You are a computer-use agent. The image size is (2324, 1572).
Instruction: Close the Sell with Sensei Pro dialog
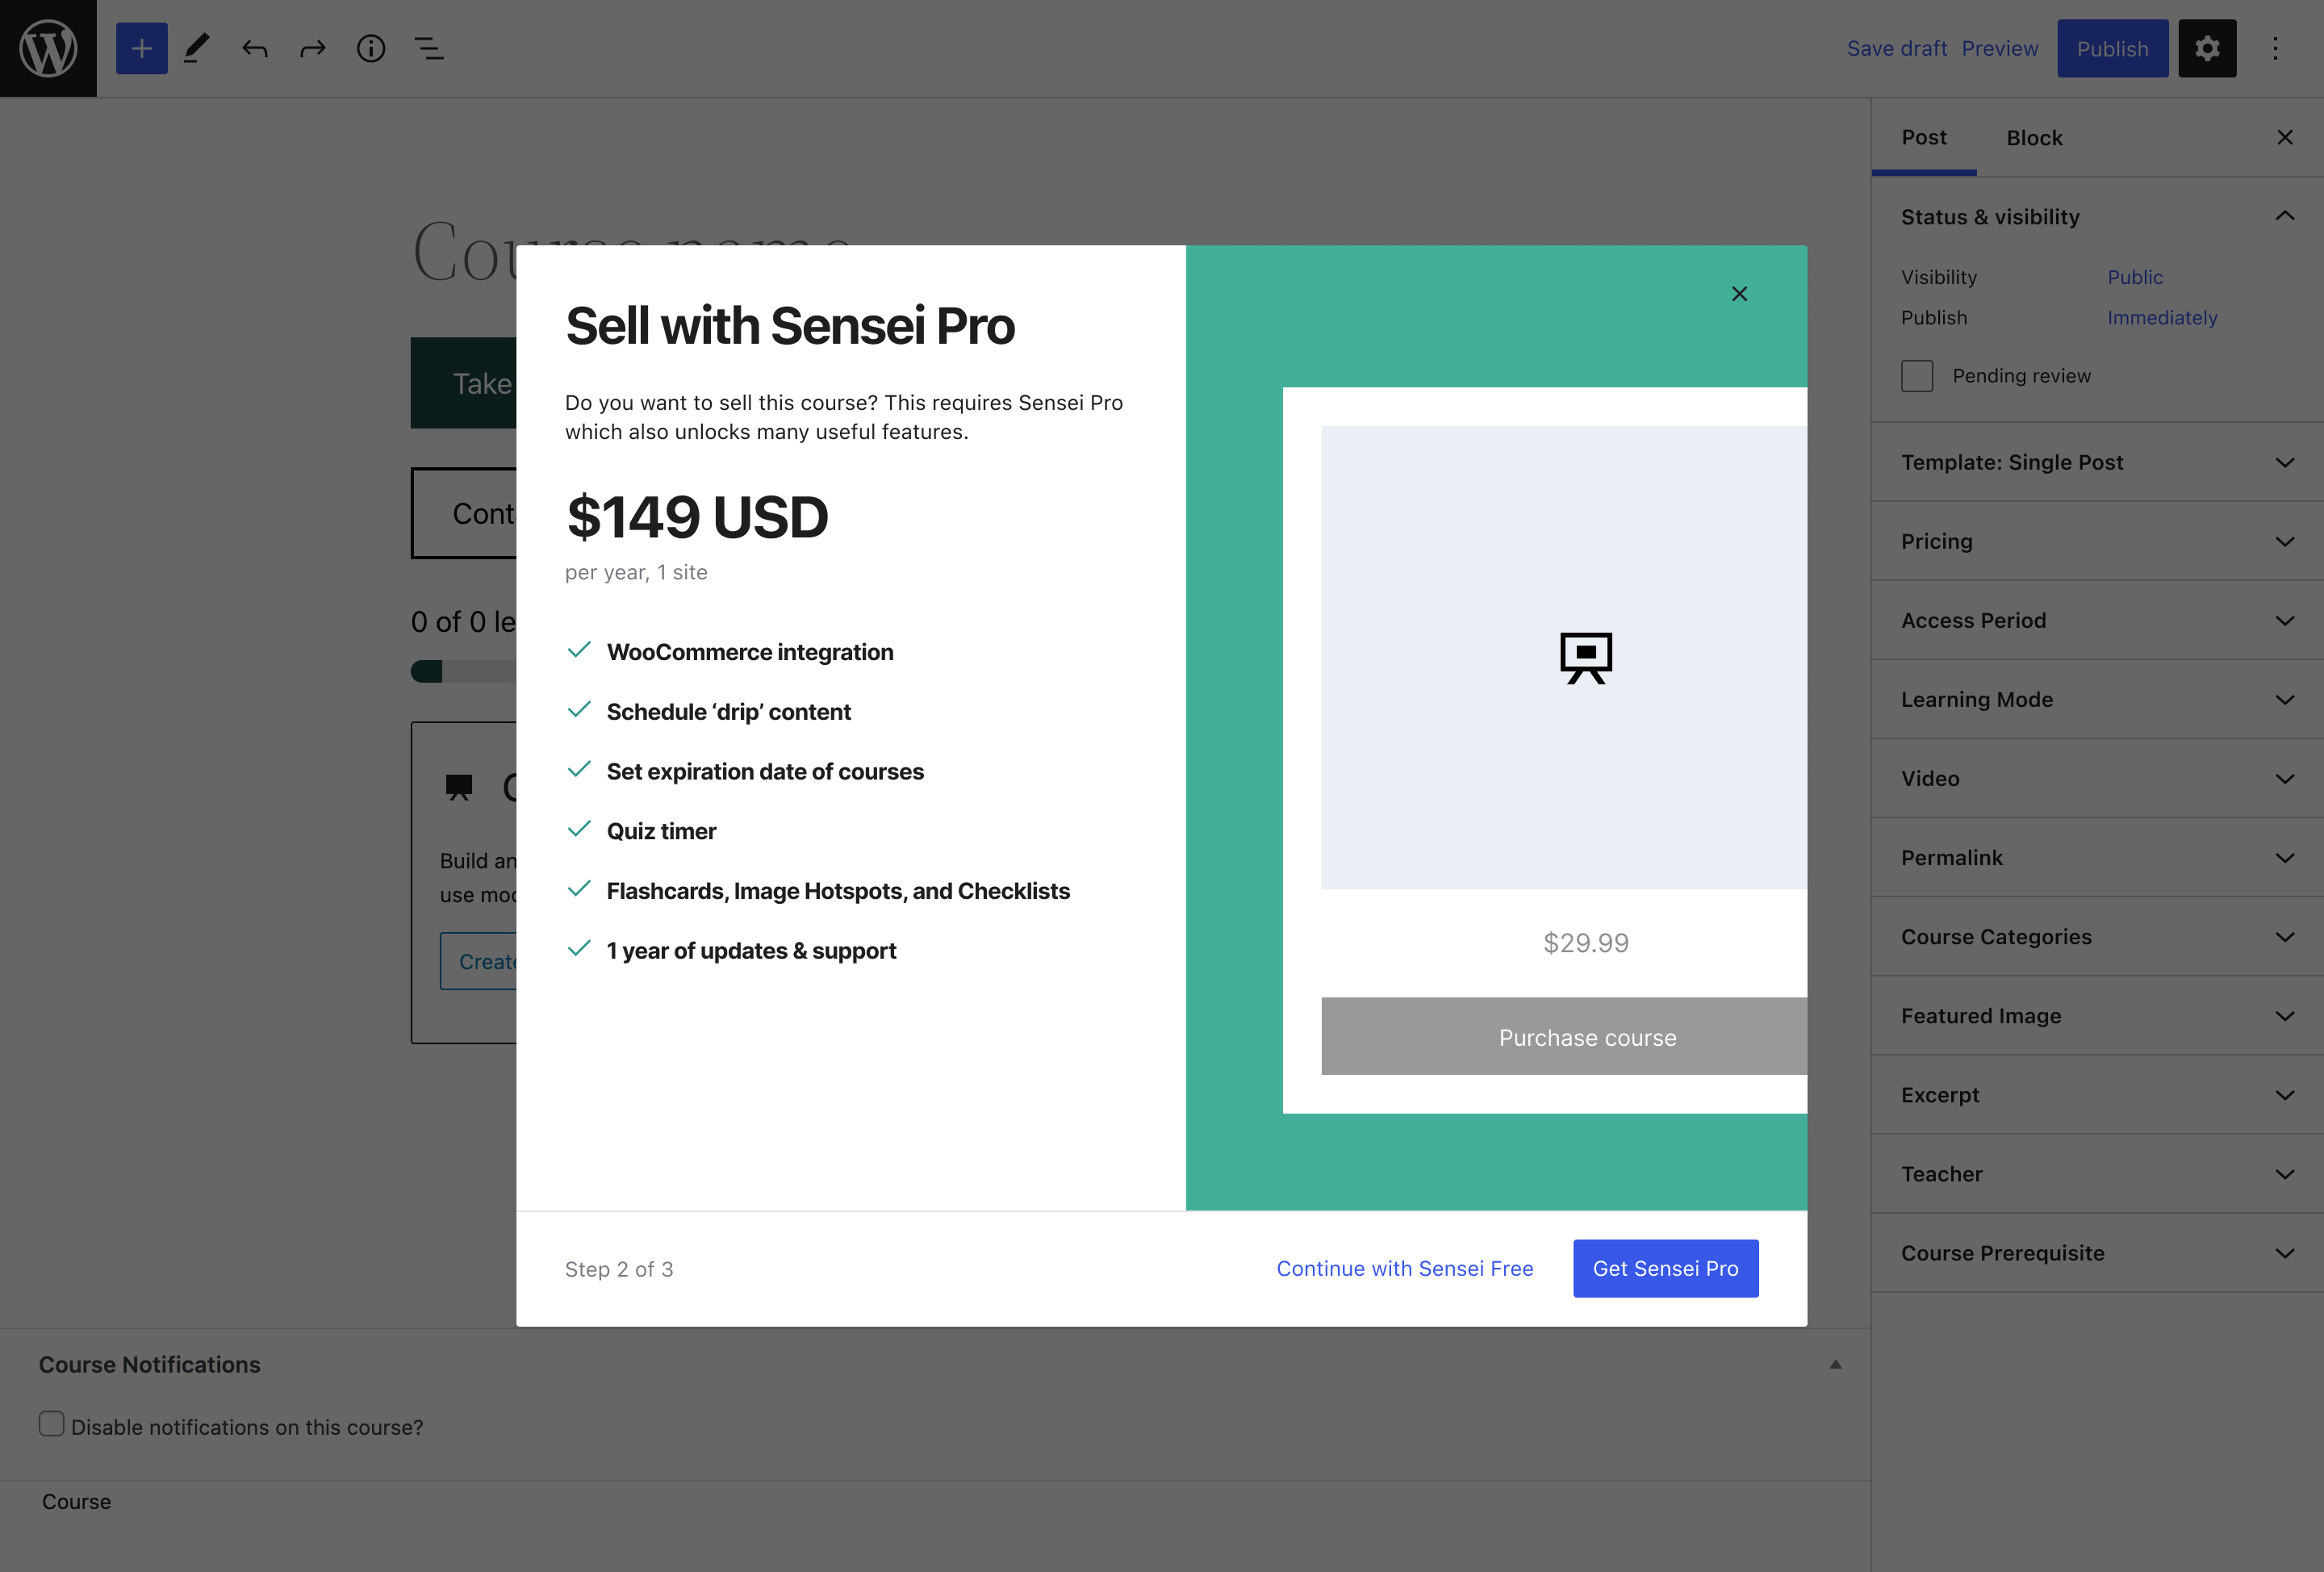point(1740,294)
